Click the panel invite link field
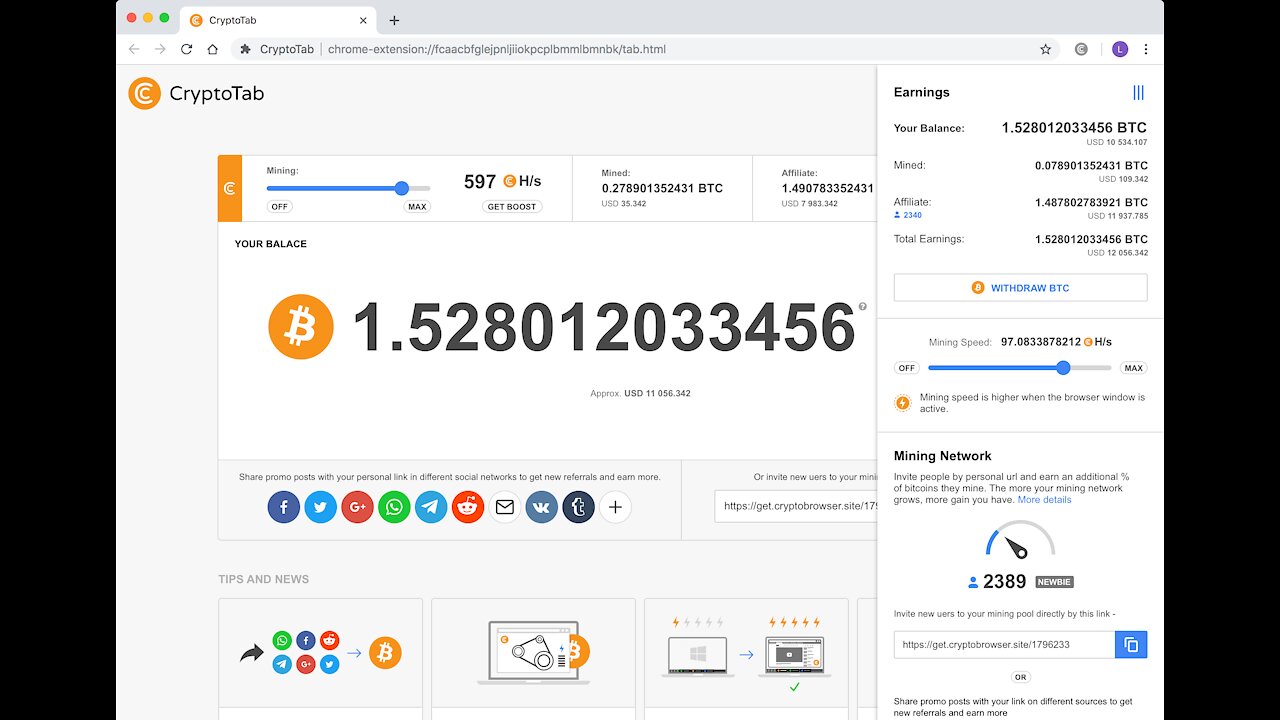 [x=1004, y=645]
